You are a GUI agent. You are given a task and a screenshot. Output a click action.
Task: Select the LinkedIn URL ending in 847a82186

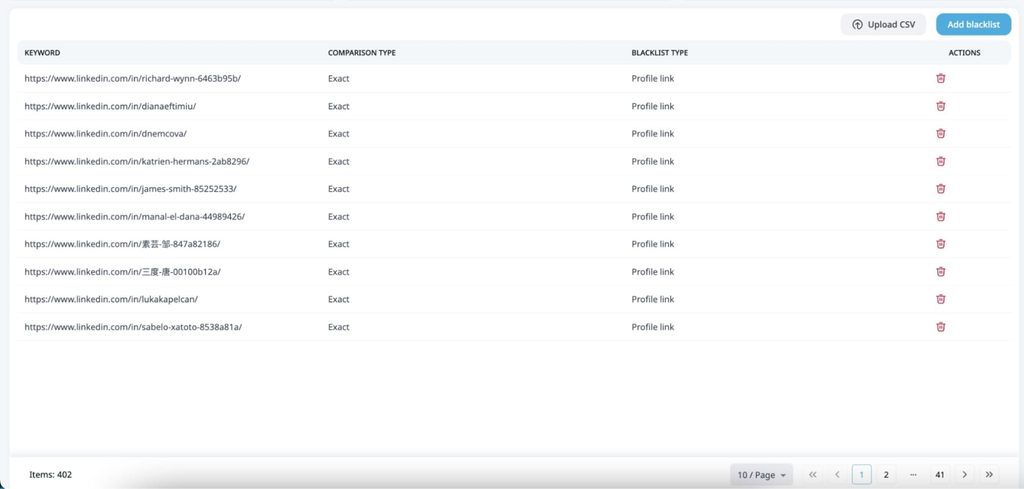pyautogui.click(x=122, y=244)
